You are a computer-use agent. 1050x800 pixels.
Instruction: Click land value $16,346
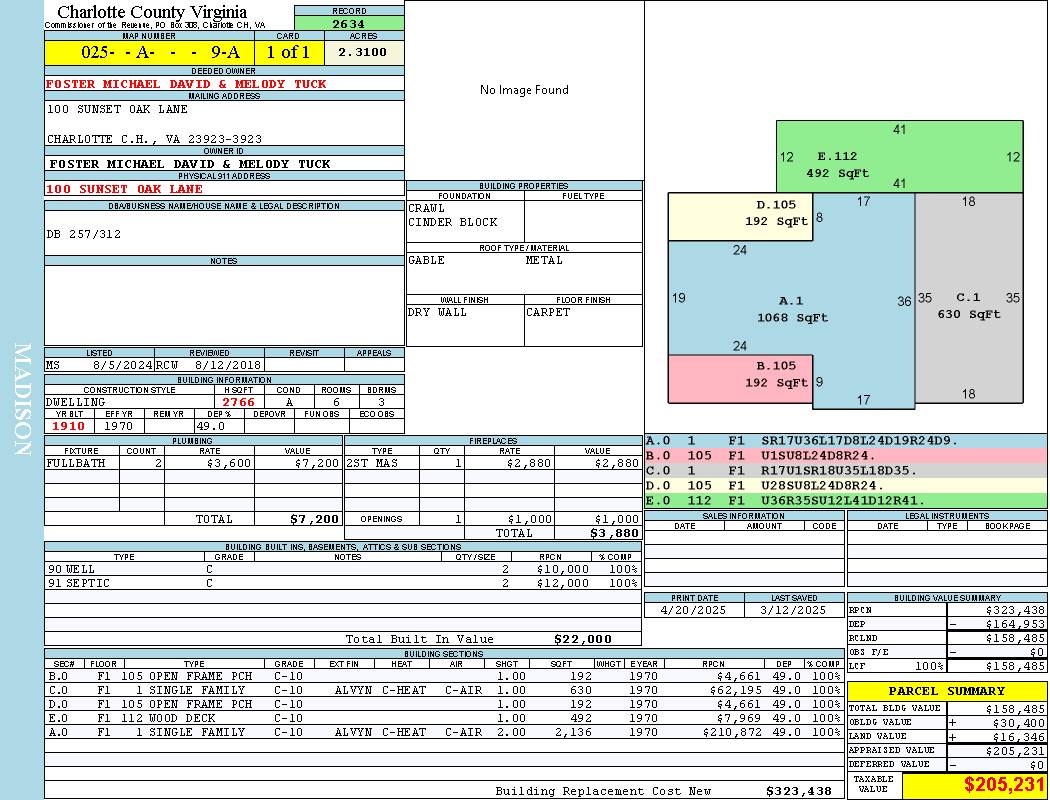pos(1019,737)
